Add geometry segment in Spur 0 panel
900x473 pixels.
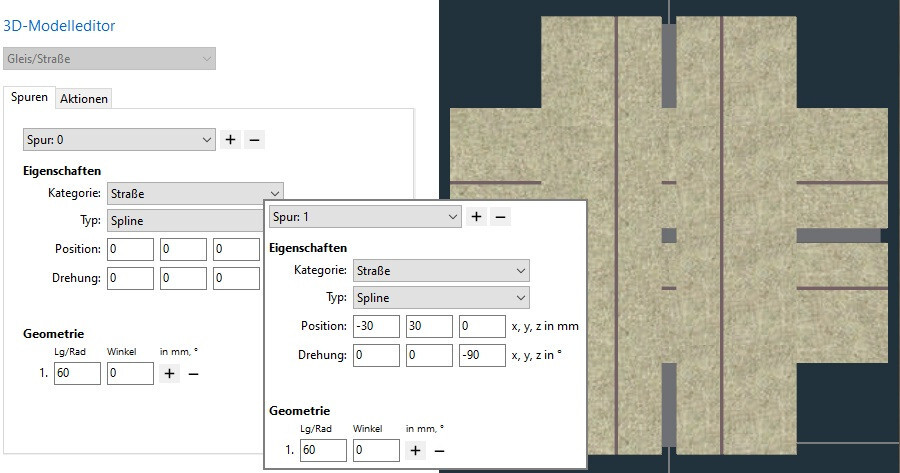tap(169, 374)
